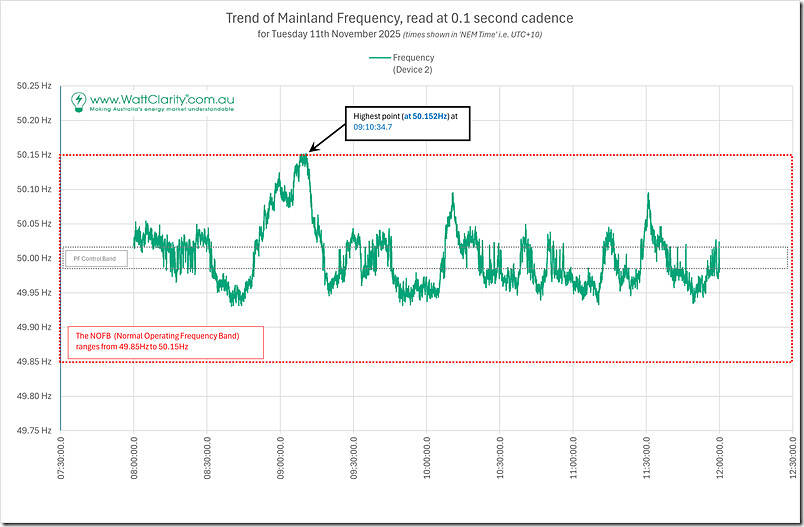Click the WattClarity lightbulb logo icon
The width and height of the screenshot is (804, 527).
click(x=78, y=100)
